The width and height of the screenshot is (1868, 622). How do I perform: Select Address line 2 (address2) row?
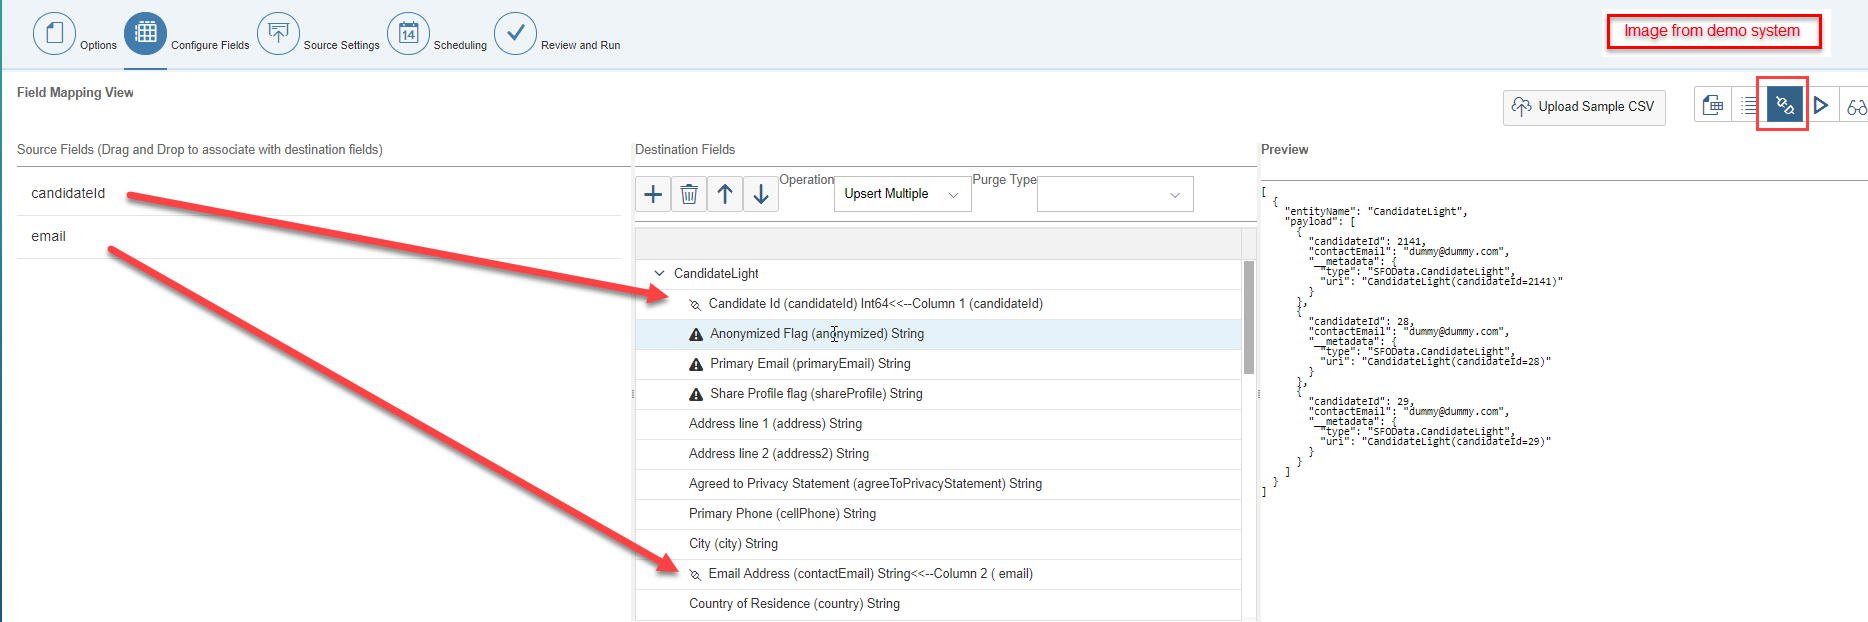[x=938, y=454]
